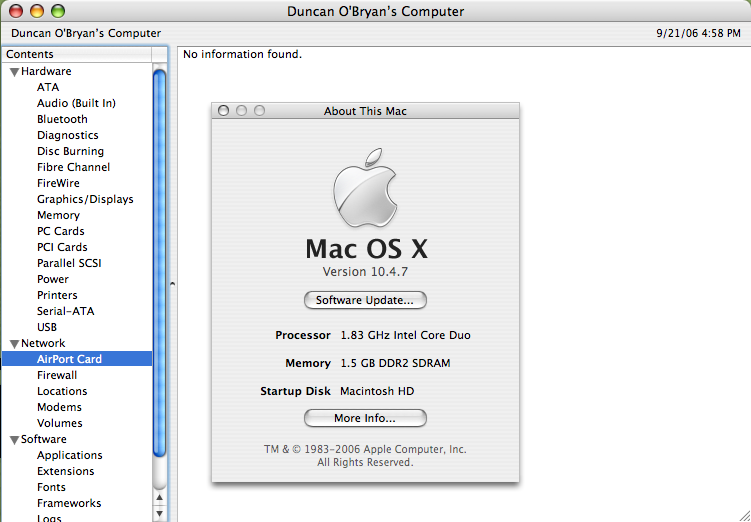
Task: Click the Mac OS X title text
Action: (x=366, y=249)
